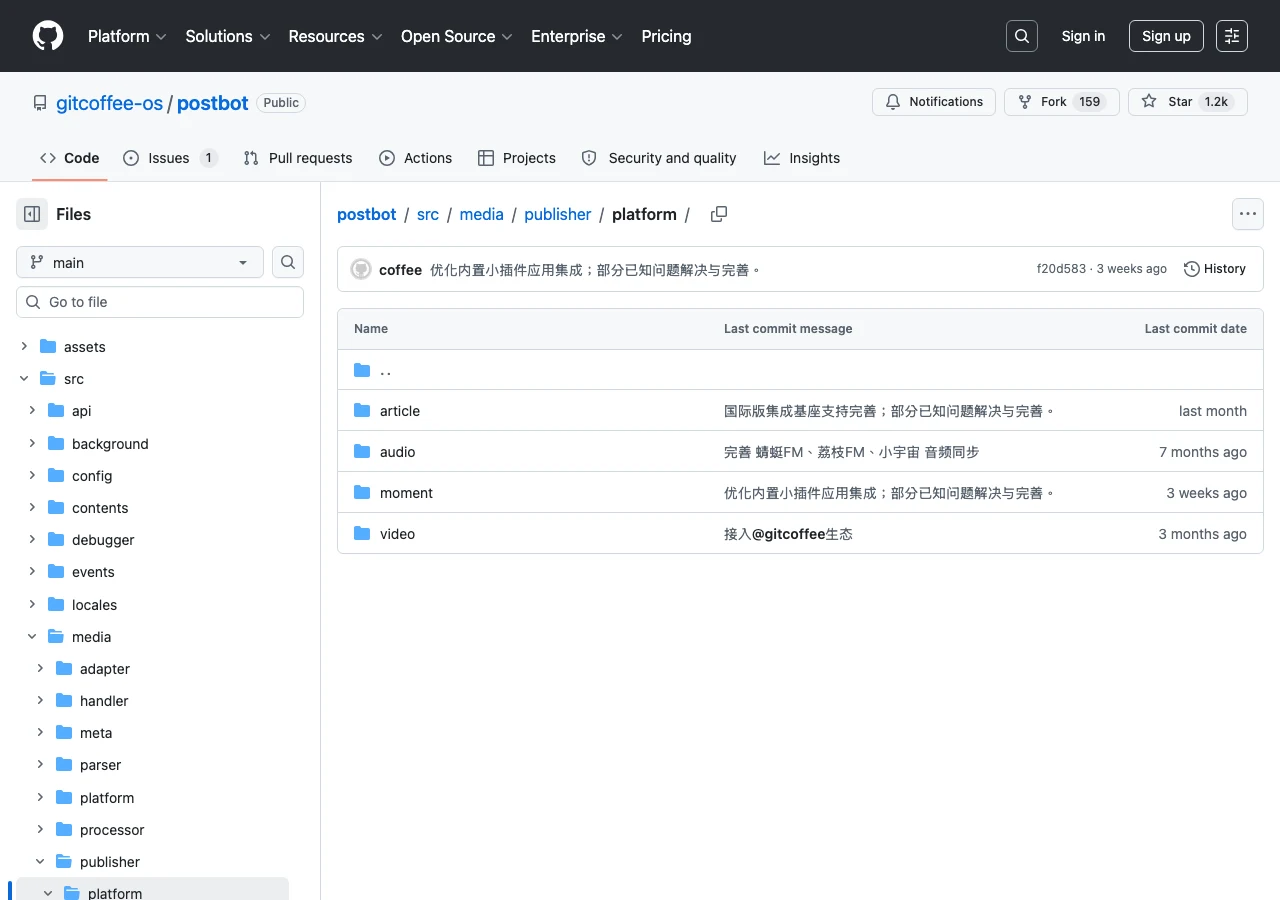Go to src in breadcrumb
The width and height of the screenshot is (1280, 900).
428,214
